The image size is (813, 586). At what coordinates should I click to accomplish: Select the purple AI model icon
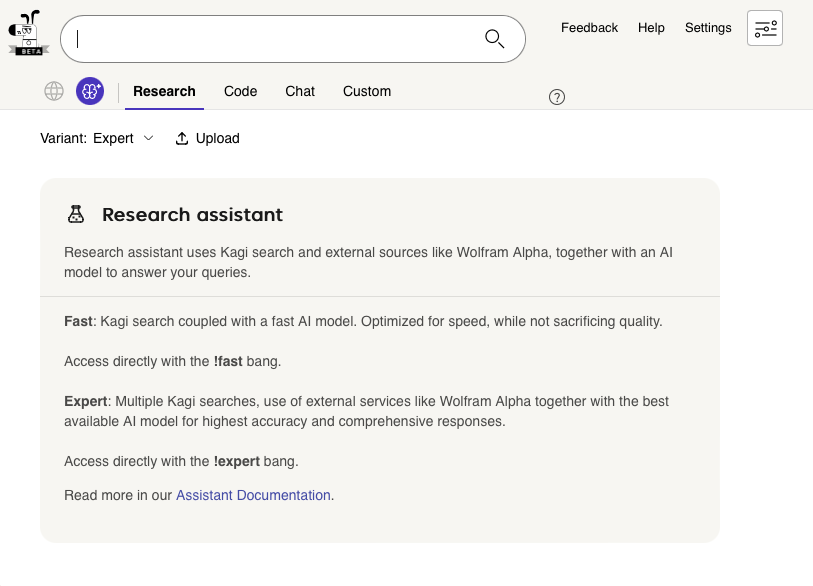click(x=90, y=91)
